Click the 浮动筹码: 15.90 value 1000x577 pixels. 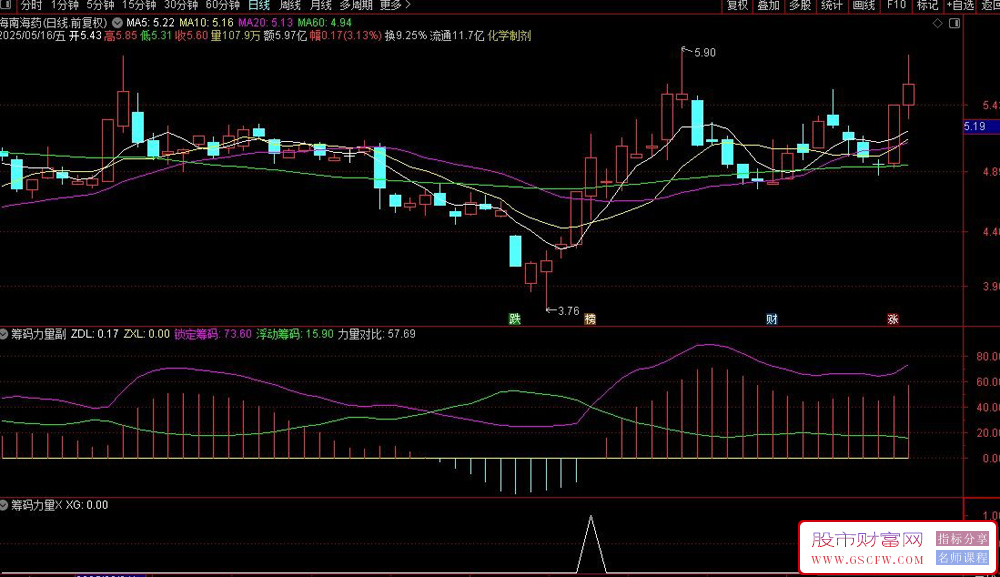coord(295,334)
